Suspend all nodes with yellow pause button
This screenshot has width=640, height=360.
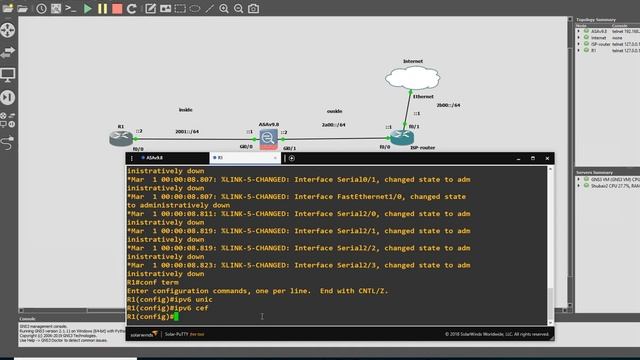click(x=102, y=8)
